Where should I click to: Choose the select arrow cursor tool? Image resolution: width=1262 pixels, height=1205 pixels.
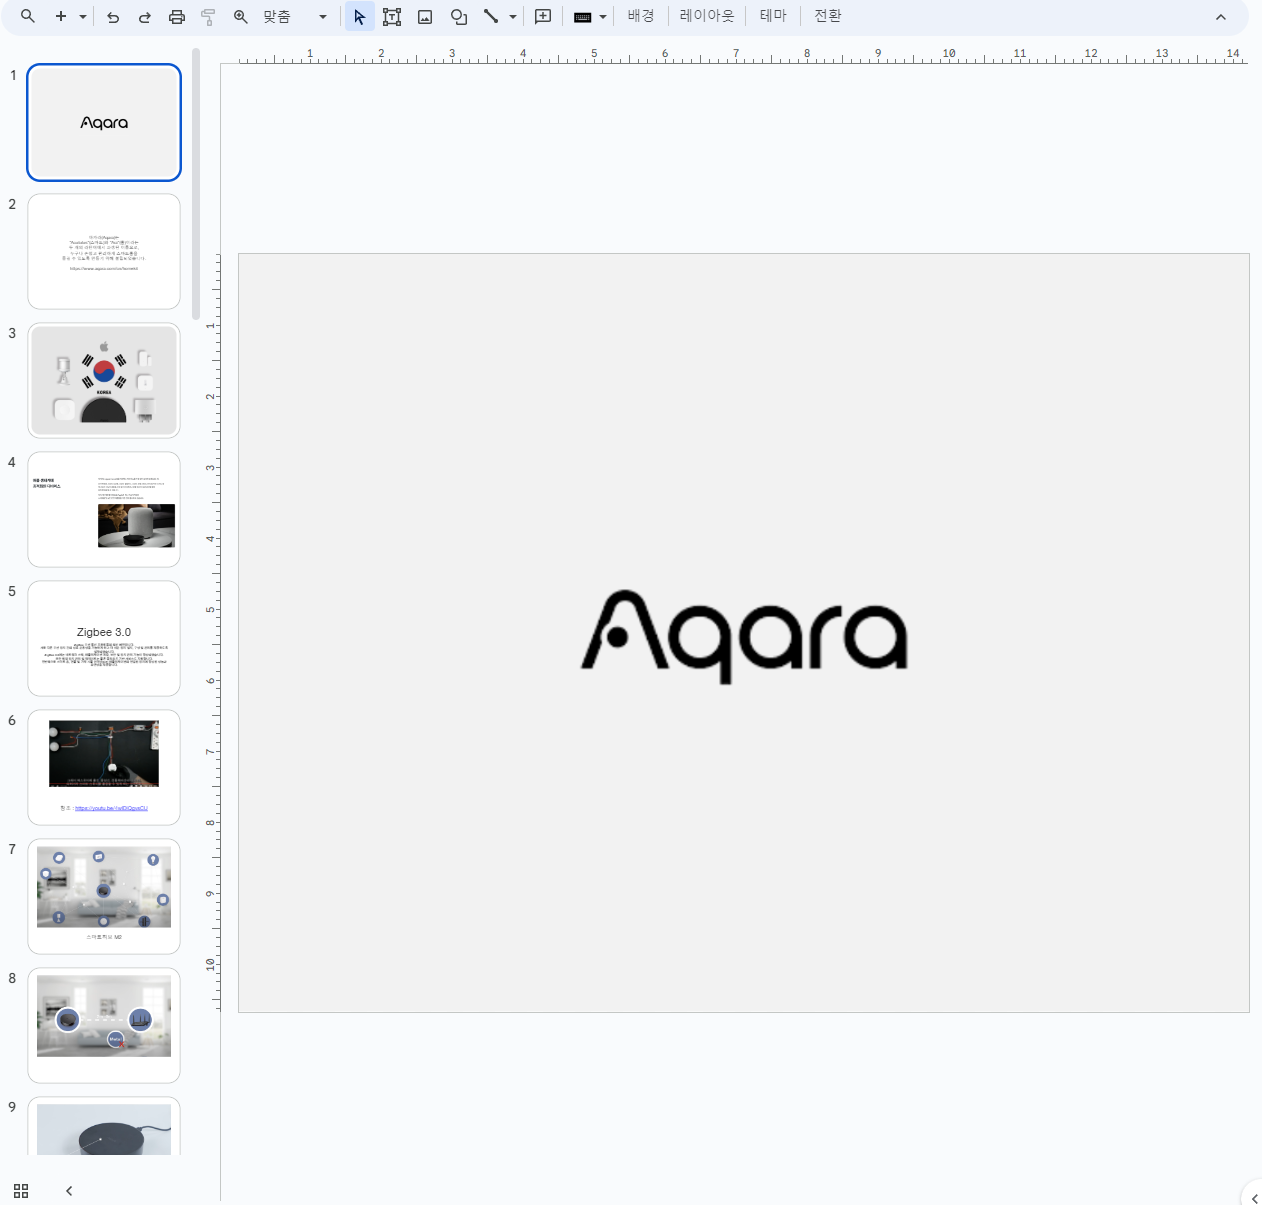click(360, 17)
